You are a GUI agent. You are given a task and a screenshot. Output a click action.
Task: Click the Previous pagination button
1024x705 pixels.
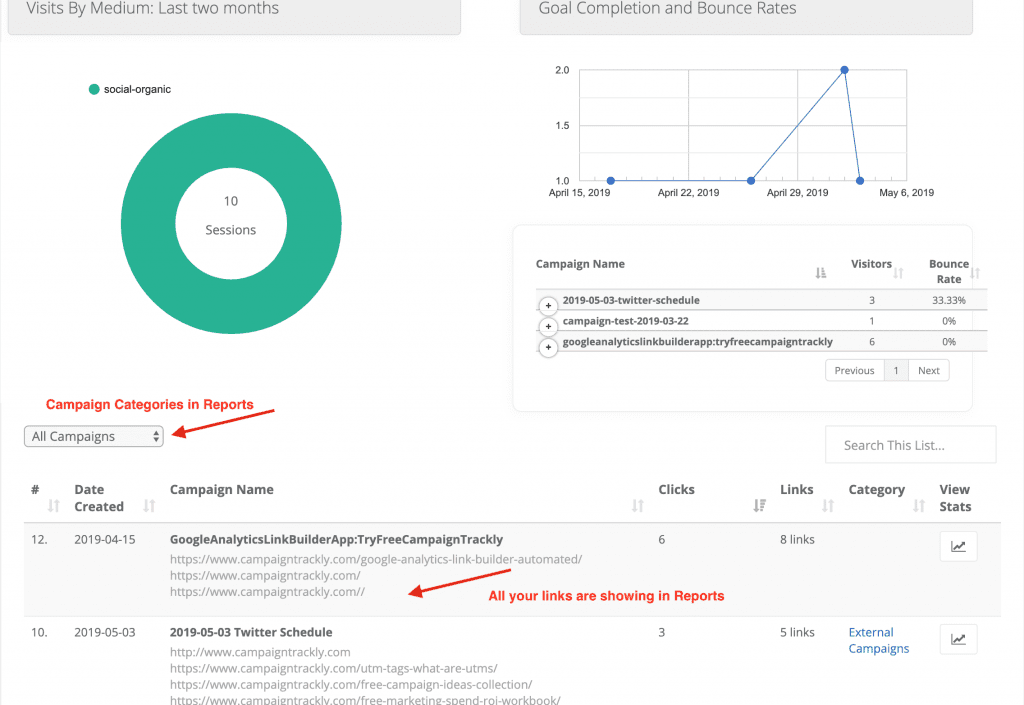[854, 370]
